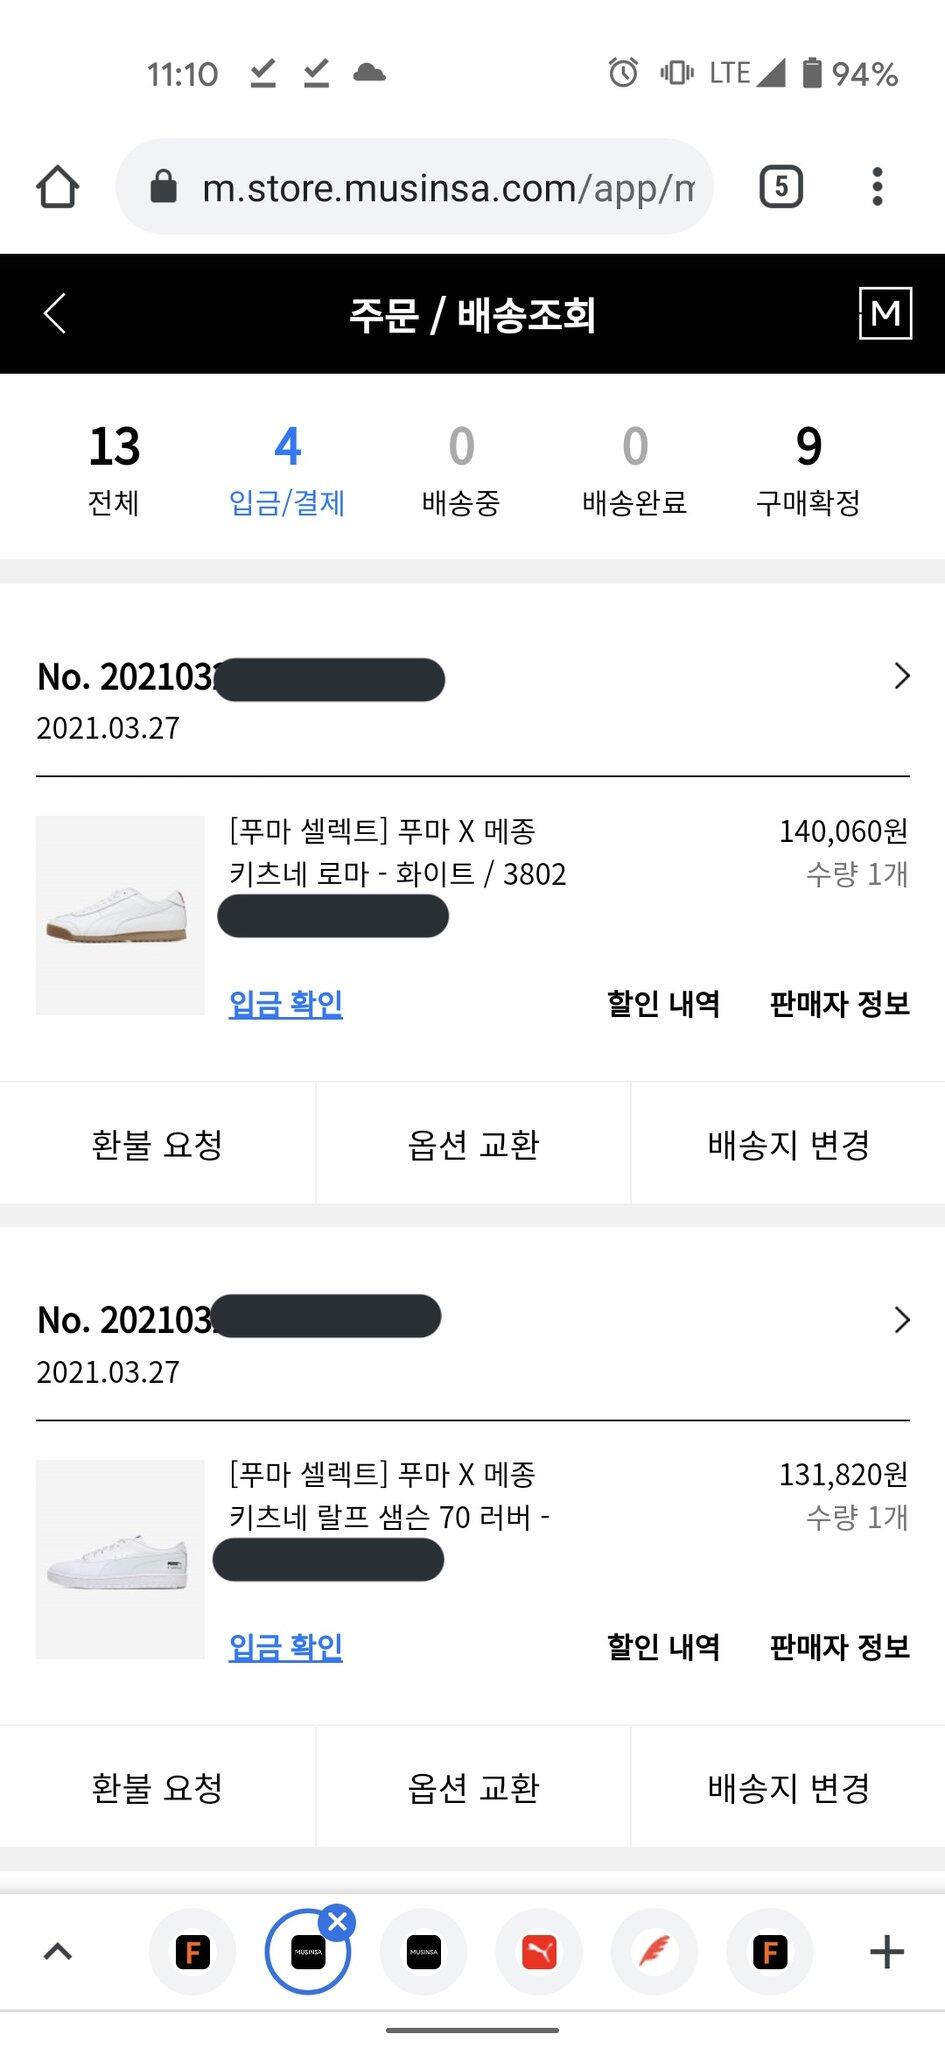This screenshot has height=2048, width=945.
Task: Tap the browser home icon
Action: [58, 187]
